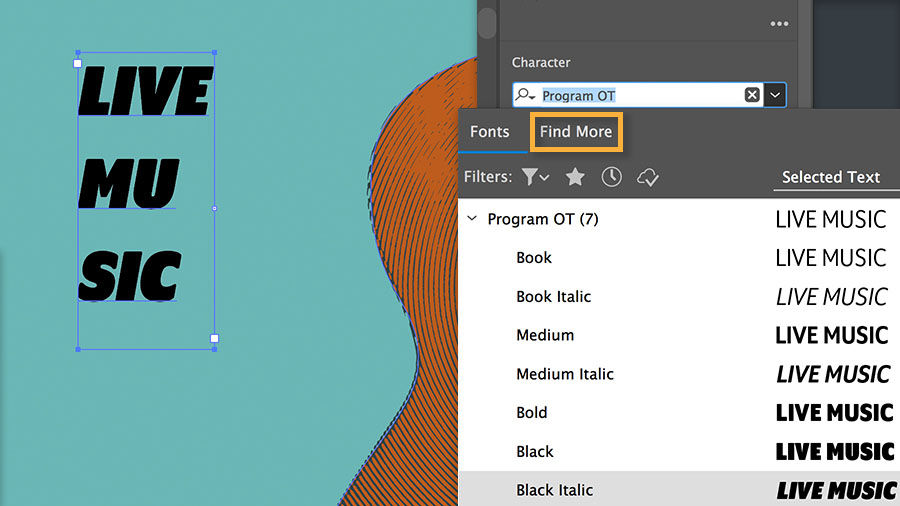Switch to the Fonts tab
This screenshot has height=506, width=900.
pos(490,131)
